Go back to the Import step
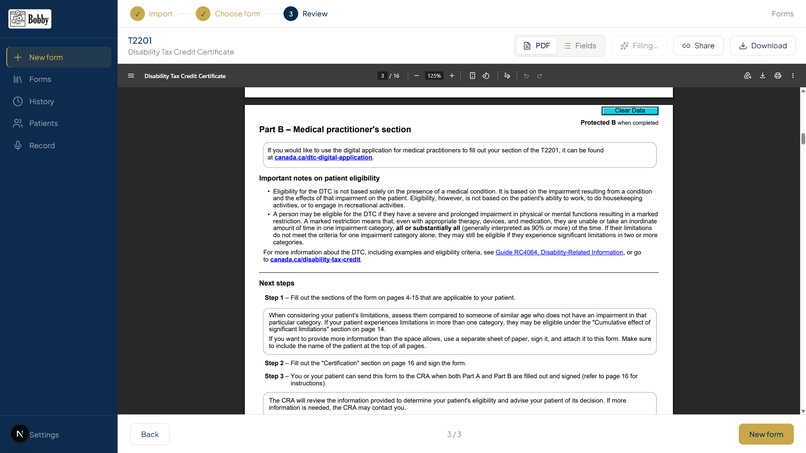This screenshot has width=806, height=453. [151, 14]
